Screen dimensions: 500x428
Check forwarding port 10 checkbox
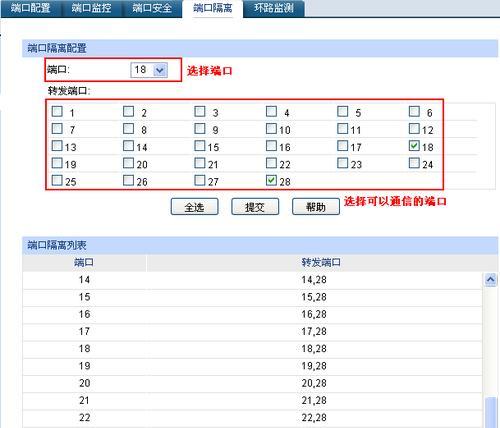(272, 128)
